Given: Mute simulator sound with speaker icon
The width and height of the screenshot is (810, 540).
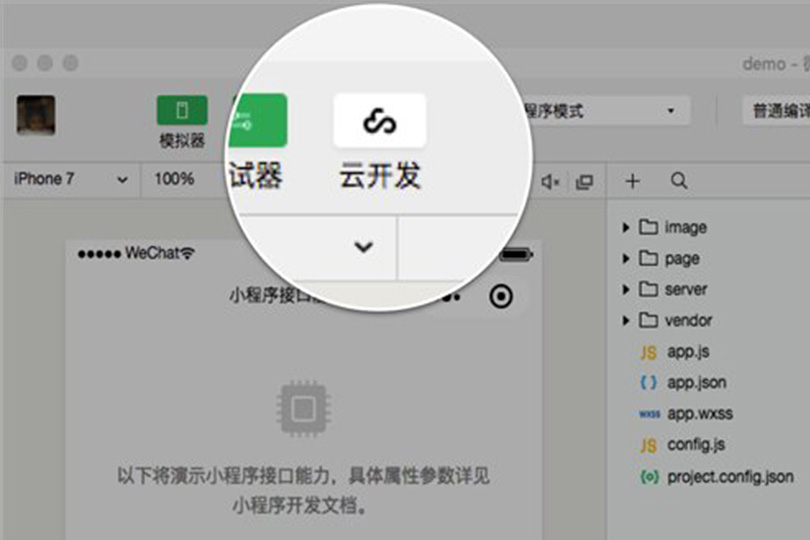Looking at the screenshot, I should 550,182.
